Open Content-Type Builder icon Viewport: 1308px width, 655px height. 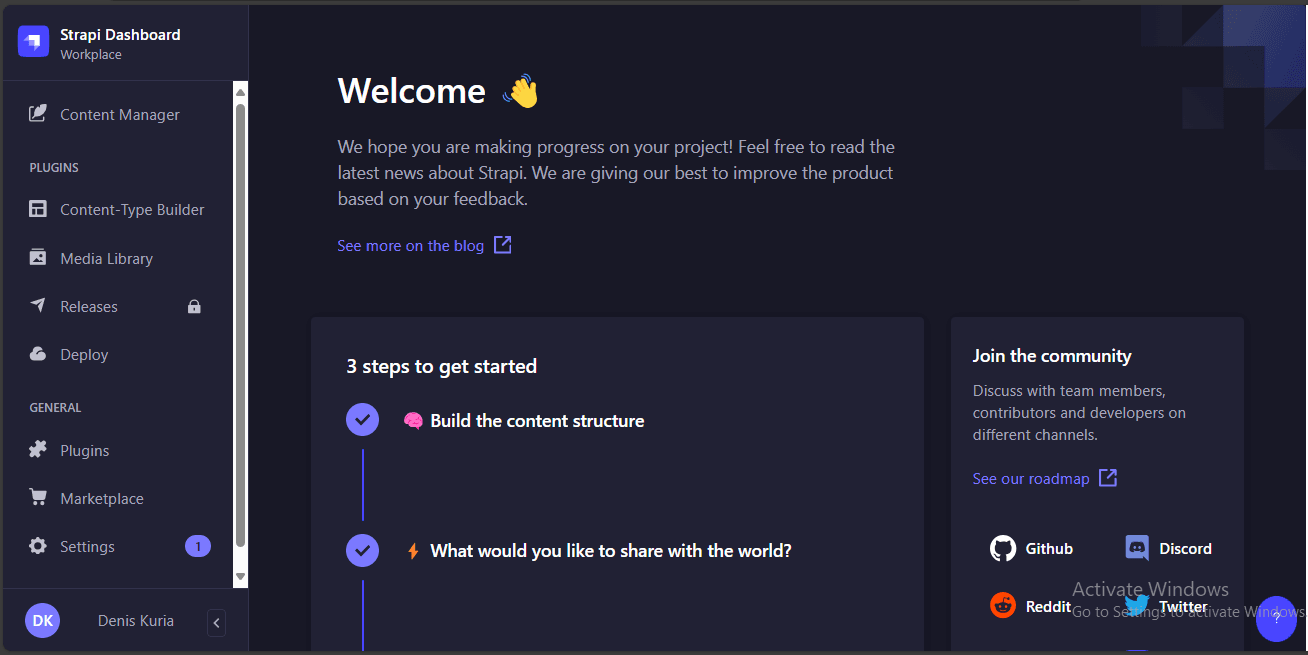coord(38,209)
